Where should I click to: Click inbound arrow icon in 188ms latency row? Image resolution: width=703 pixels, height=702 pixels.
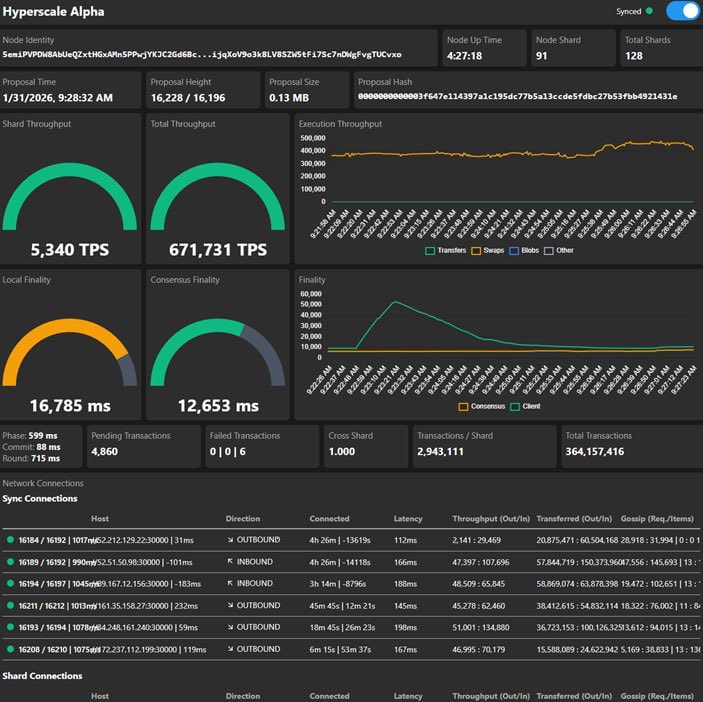click(x=230, y=583)
